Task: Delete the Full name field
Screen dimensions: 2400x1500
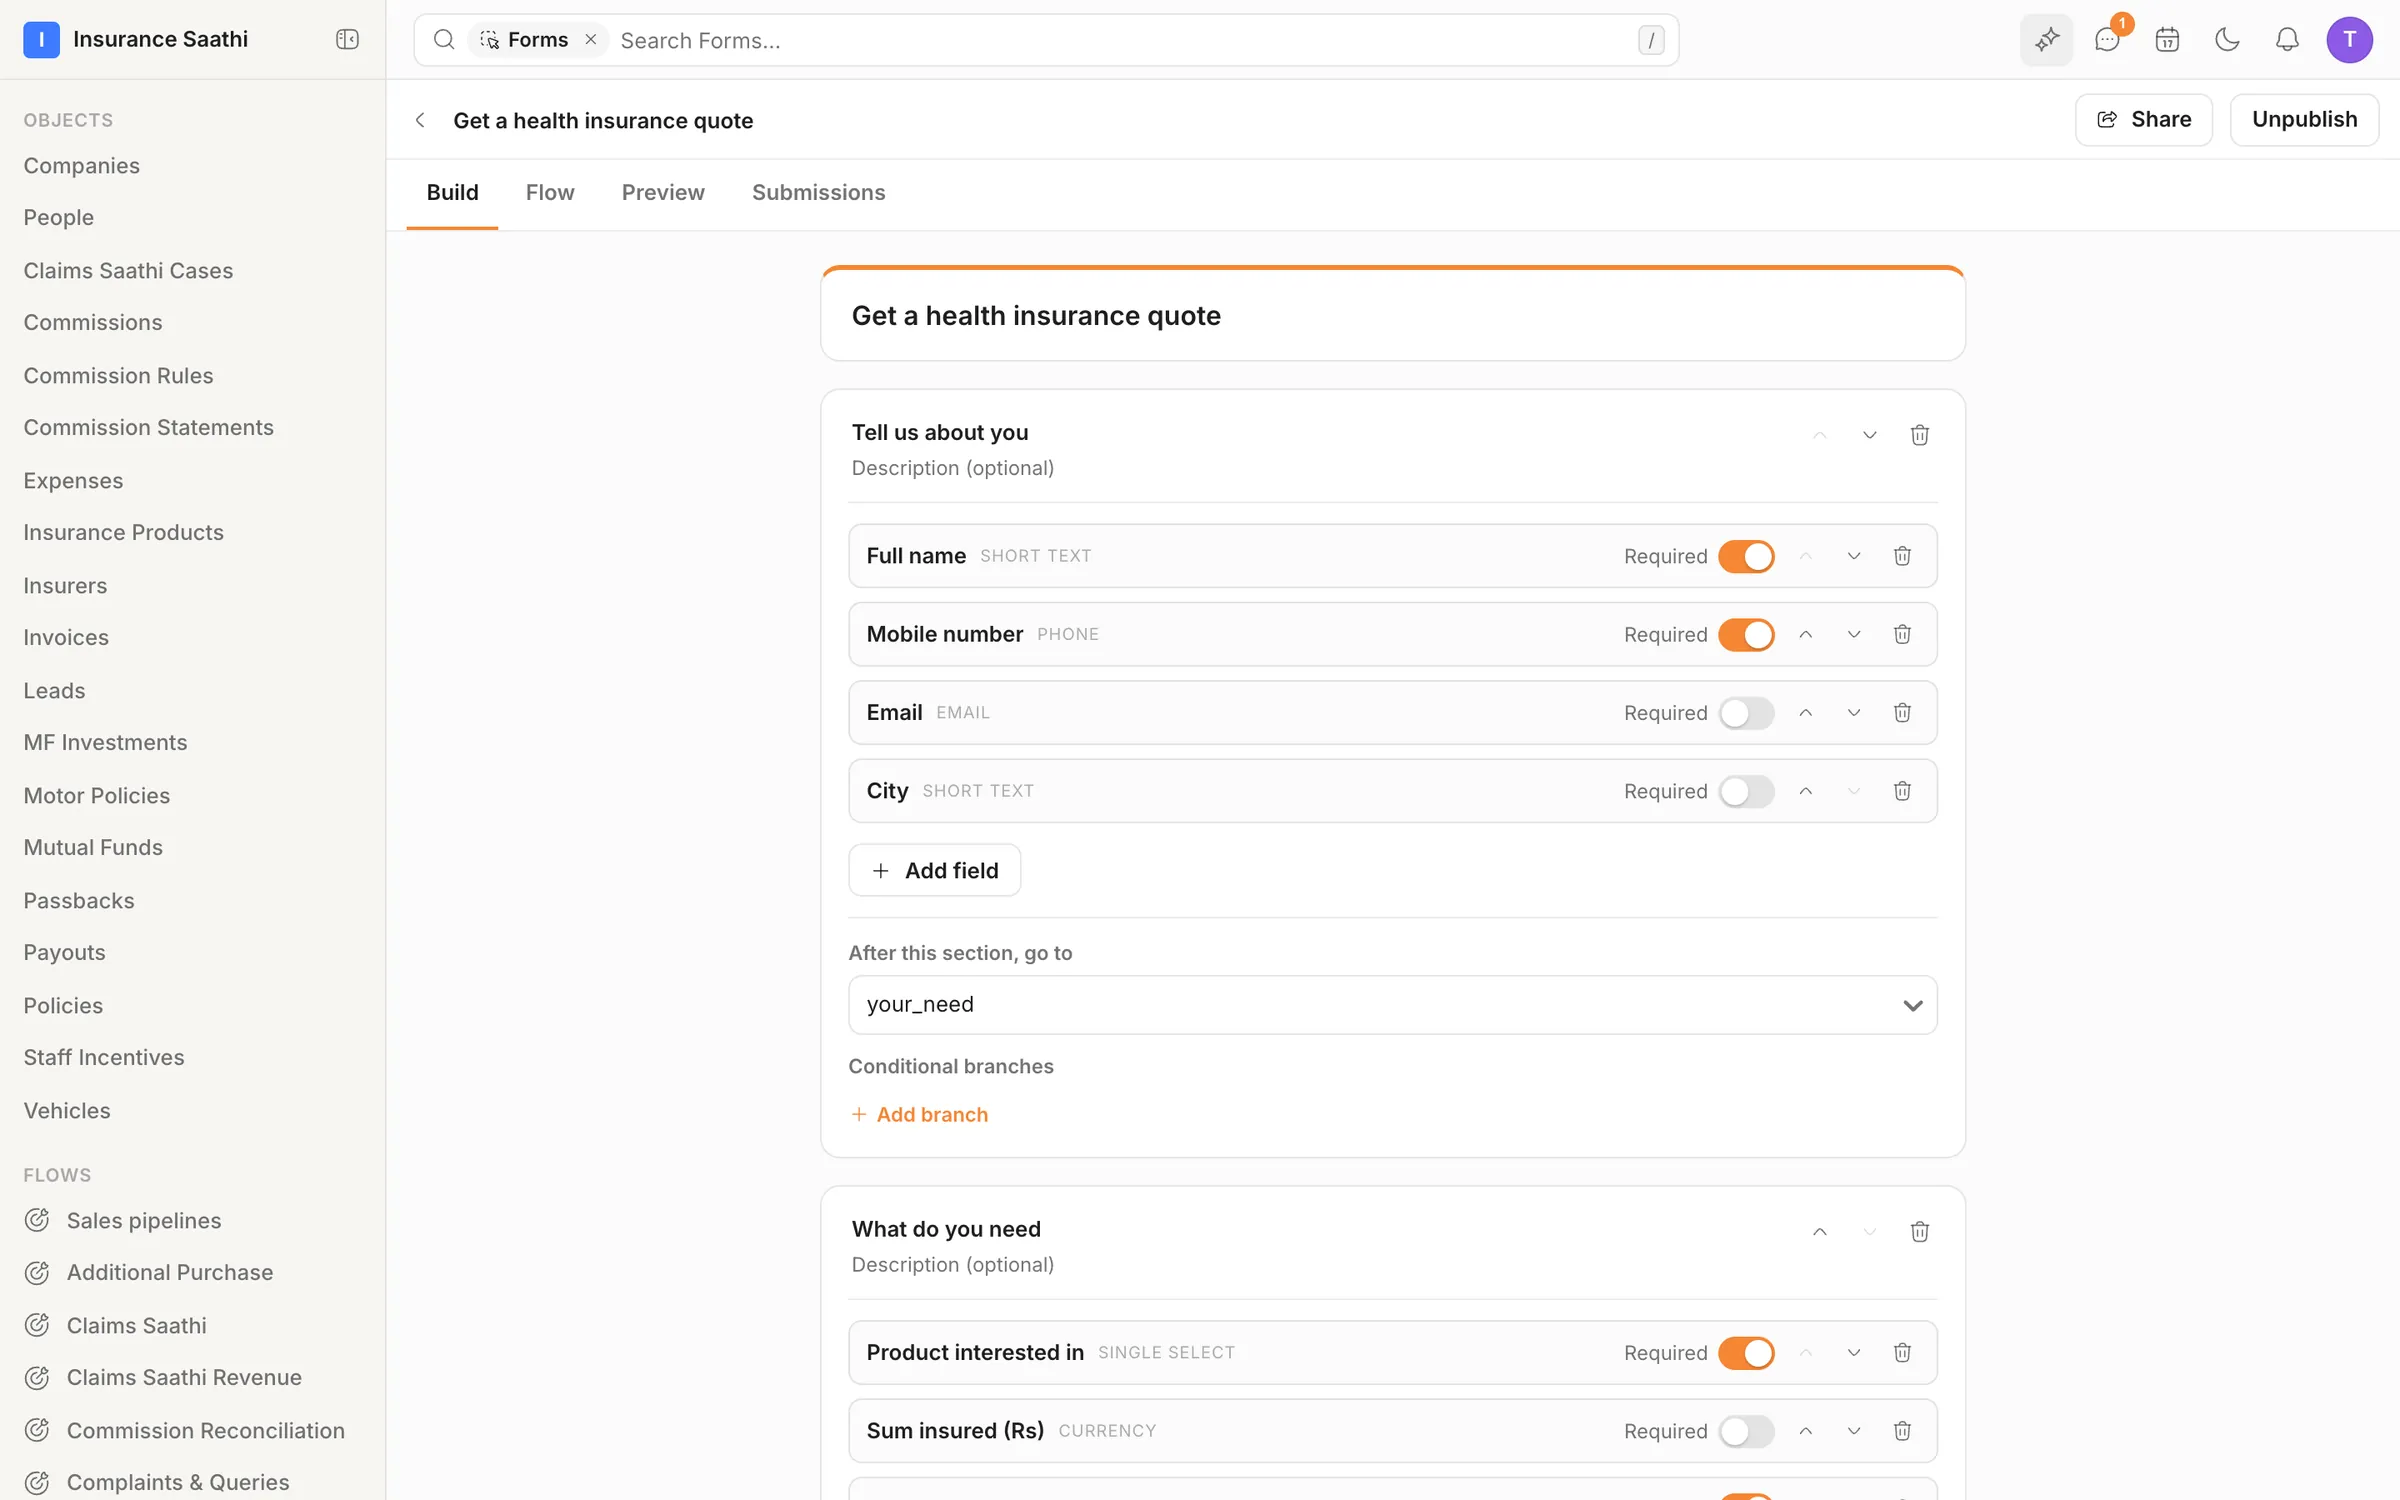Action: (x=1902, y=556)
